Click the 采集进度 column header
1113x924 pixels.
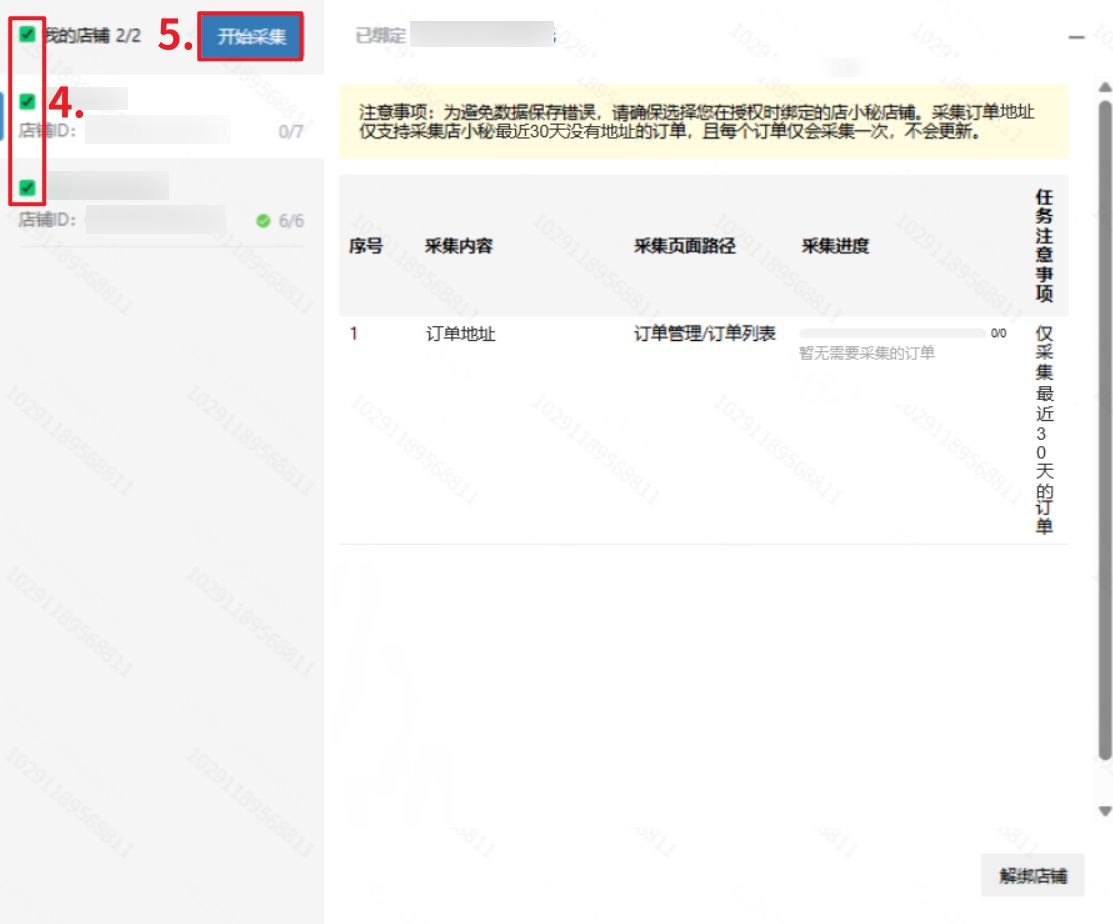[835, 246]
